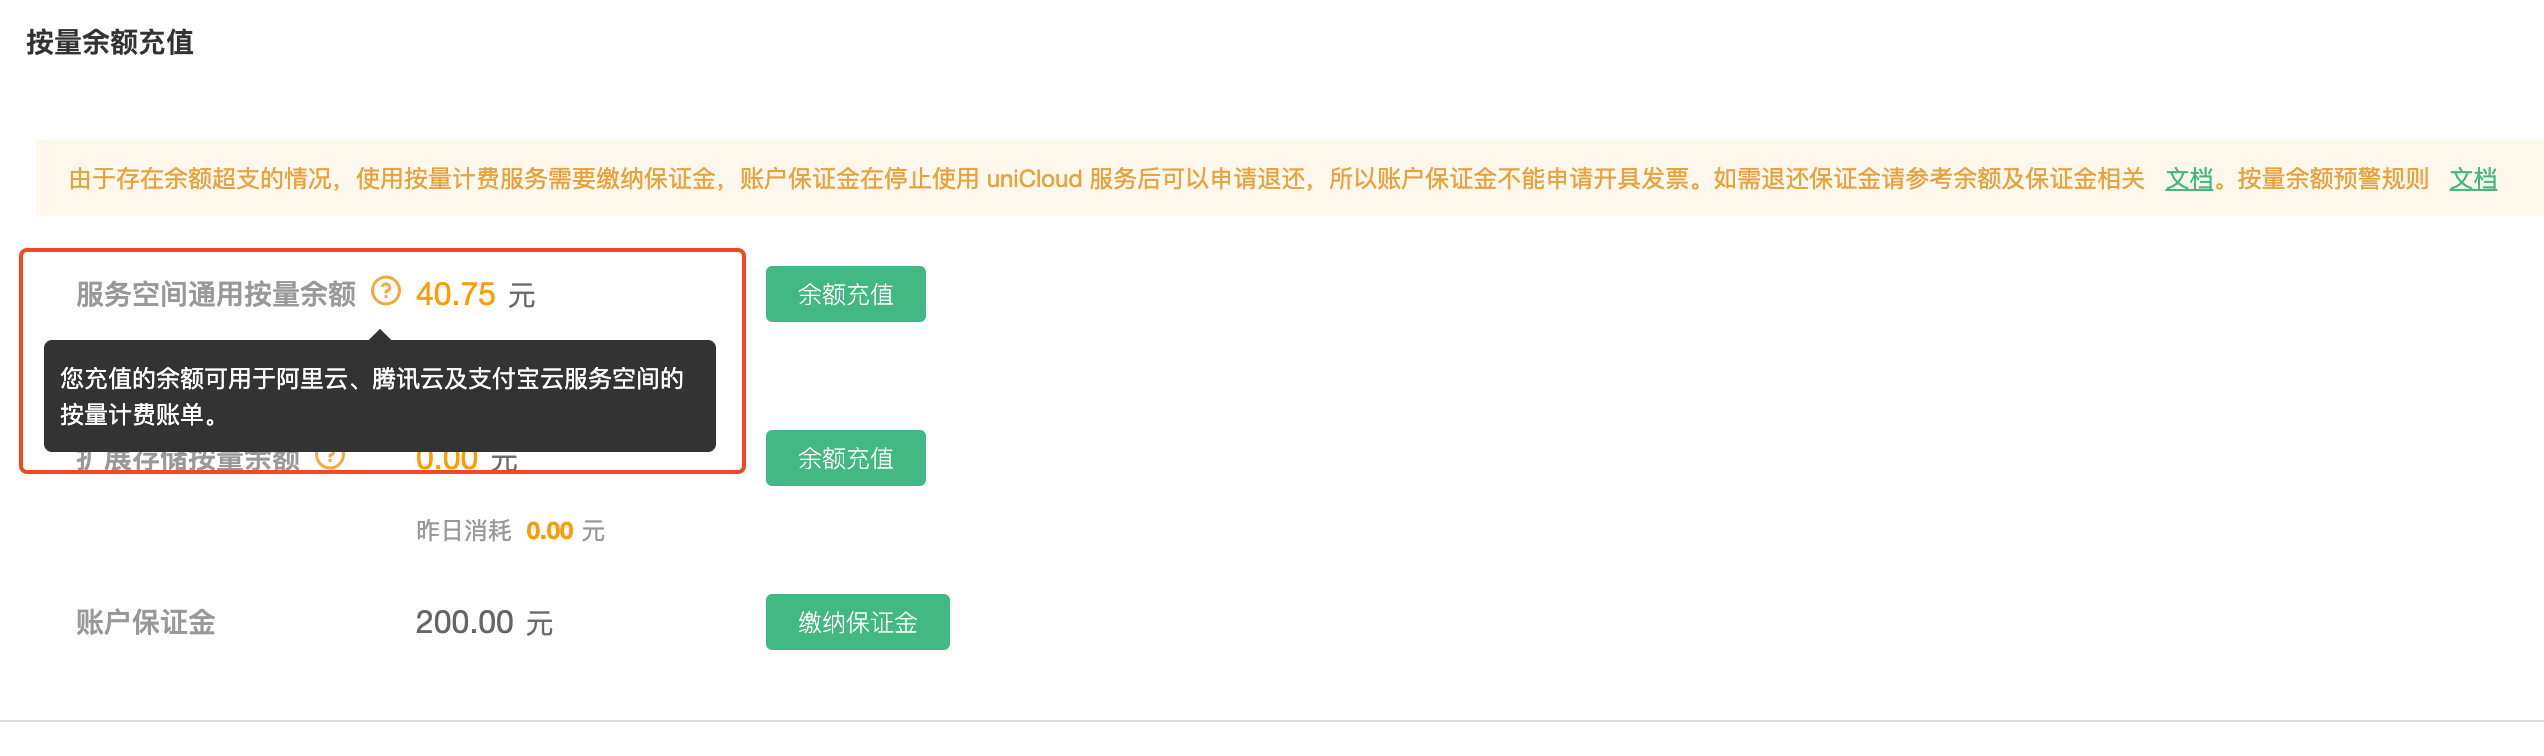Screen dimensions: 2544x756
Task: Click 余额充值 button for 扩展存储 balance
Action: point(846,458)
